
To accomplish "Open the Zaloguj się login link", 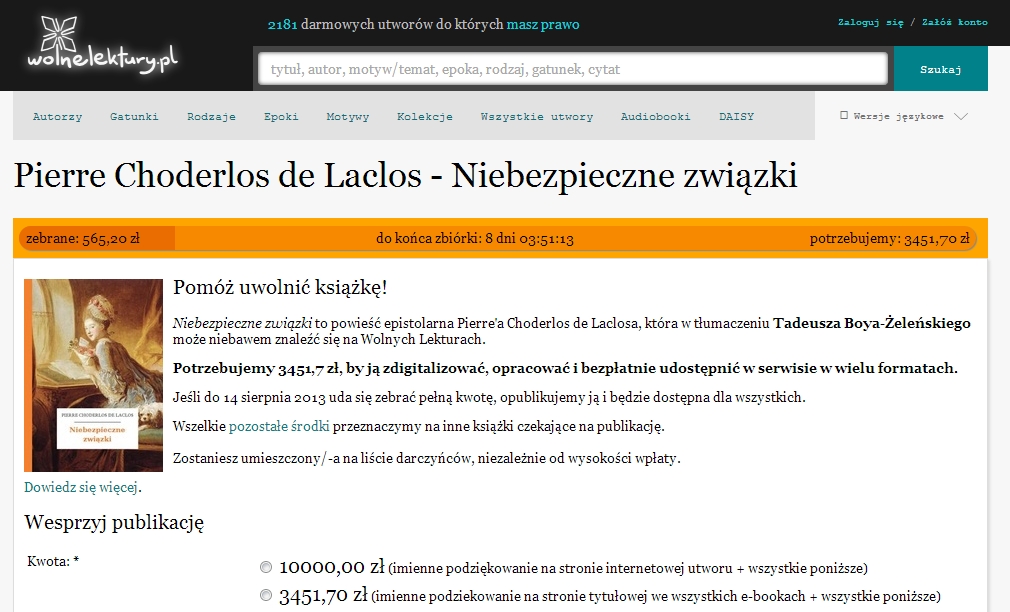I will (x=870, y=22).
